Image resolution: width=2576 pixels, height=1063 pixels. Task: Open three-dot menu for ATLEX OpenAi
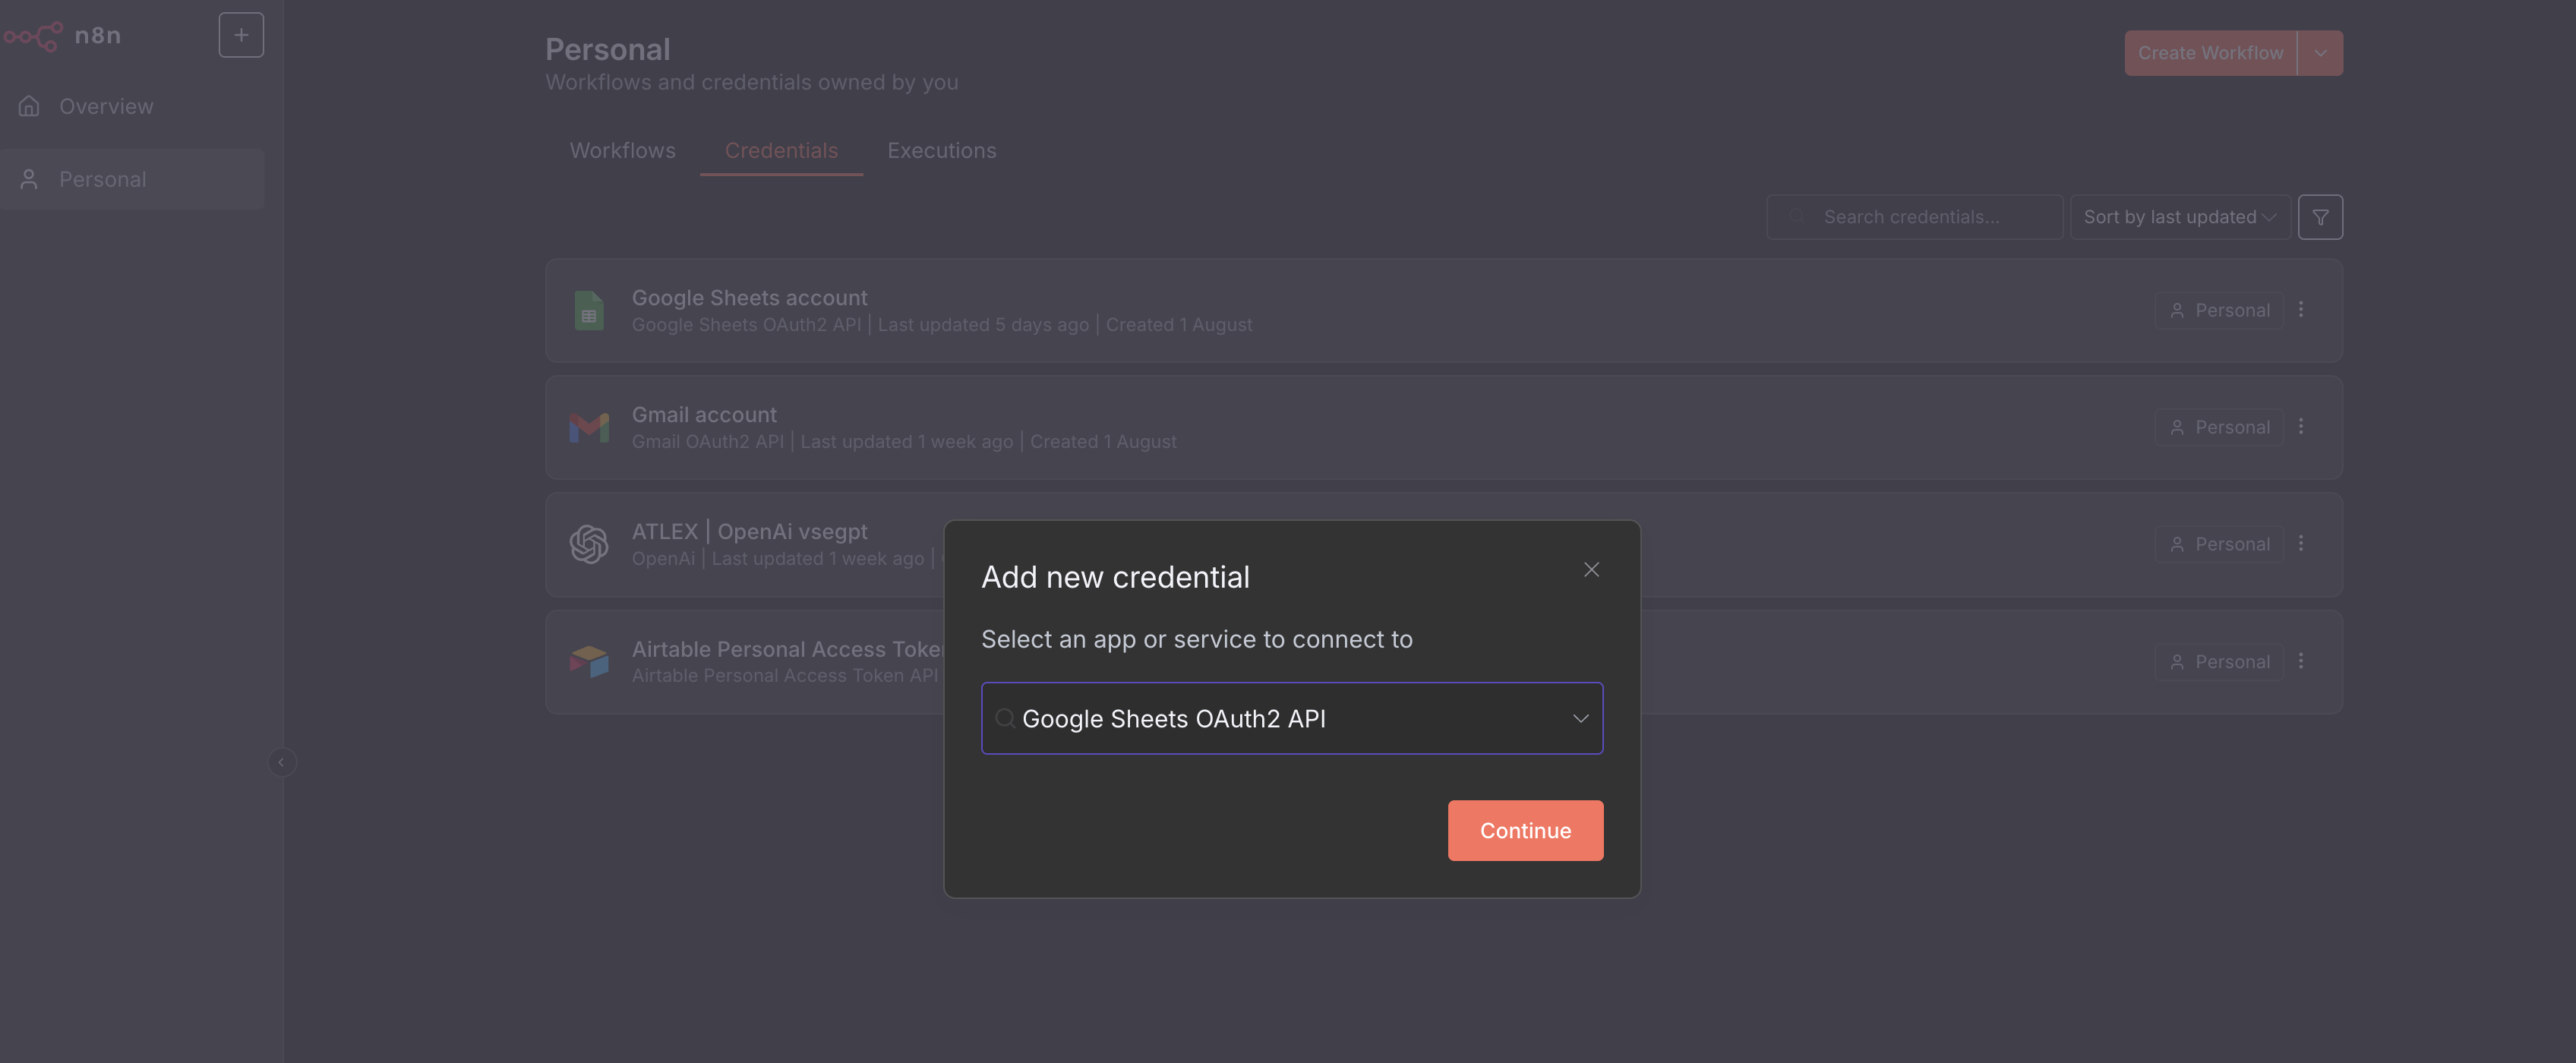[2301, 544]
